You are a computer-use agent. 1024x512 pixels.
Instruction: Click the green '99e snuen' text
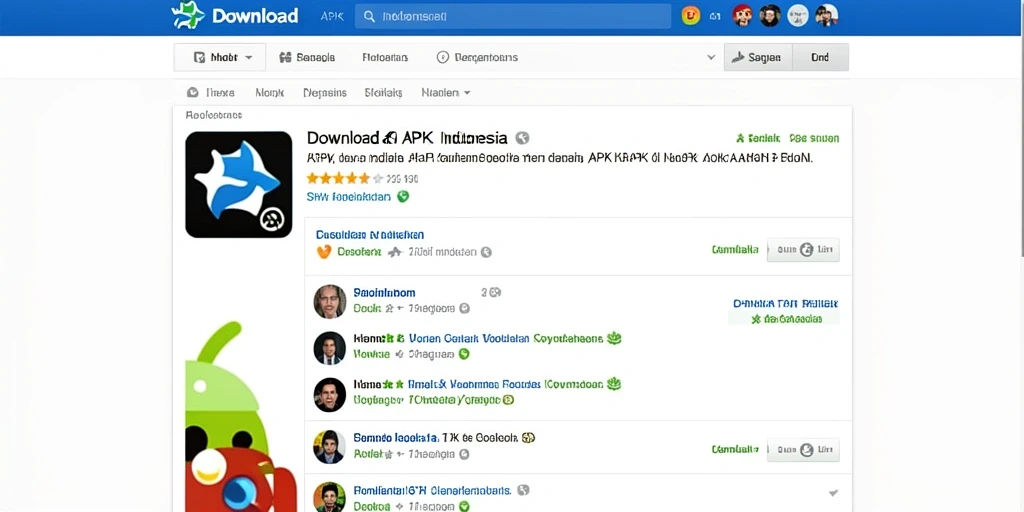pos(814,138)
